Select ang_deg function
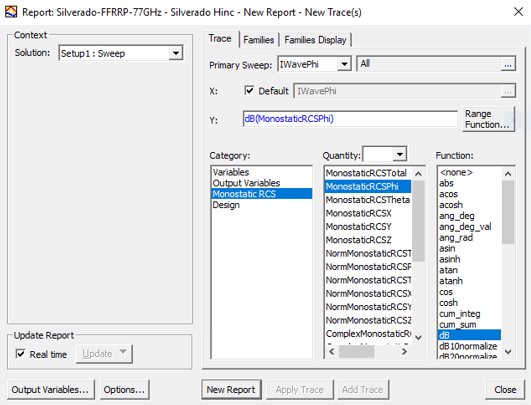 click(x=469, y=216)
